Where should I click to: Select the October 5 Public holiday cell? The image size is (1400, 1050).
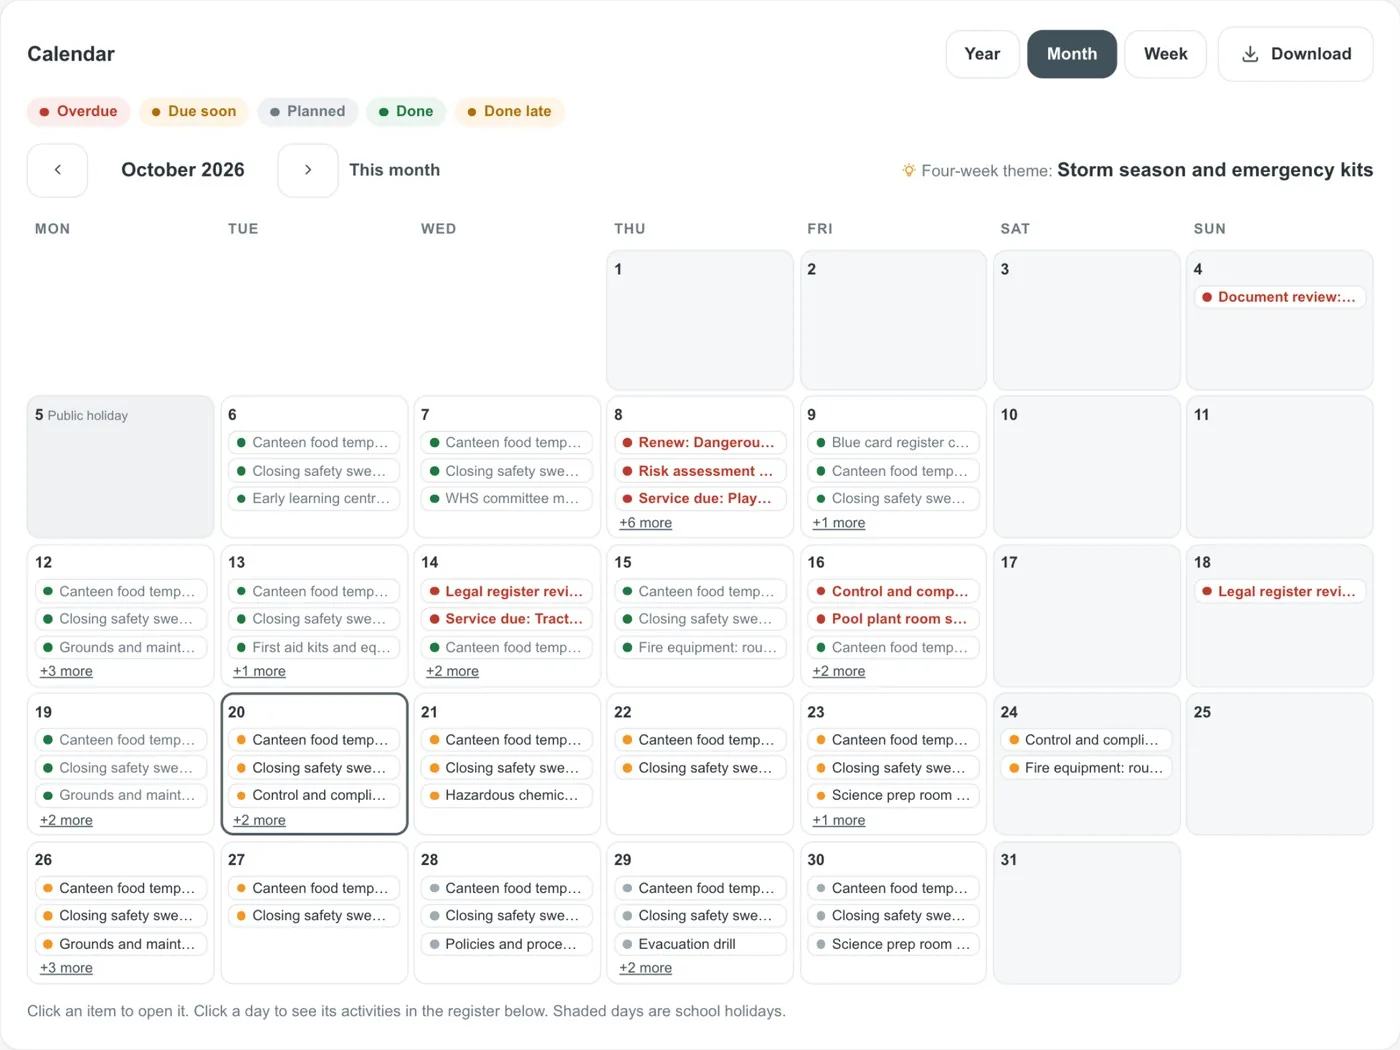point(120,467)
